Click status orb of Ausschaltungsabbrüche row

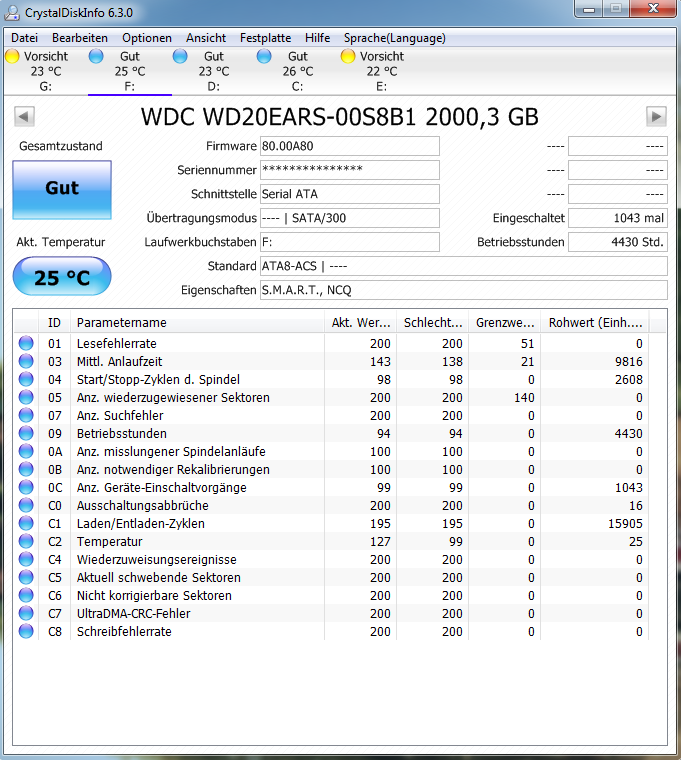coord(26,505)
